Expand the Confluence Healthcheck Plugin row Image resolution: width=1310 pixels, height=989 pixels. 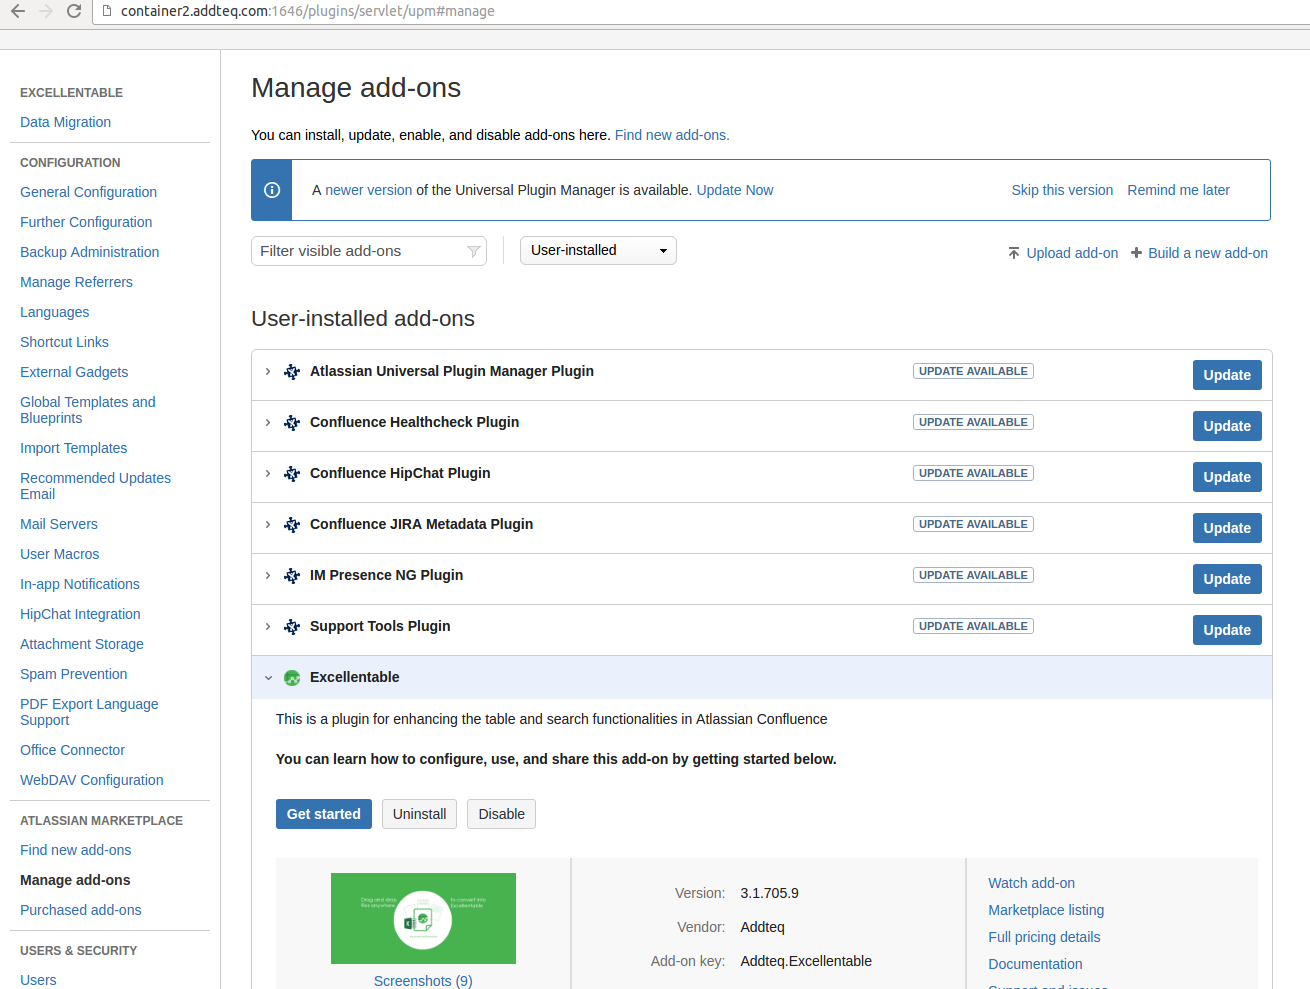click(x=268, y=423)
